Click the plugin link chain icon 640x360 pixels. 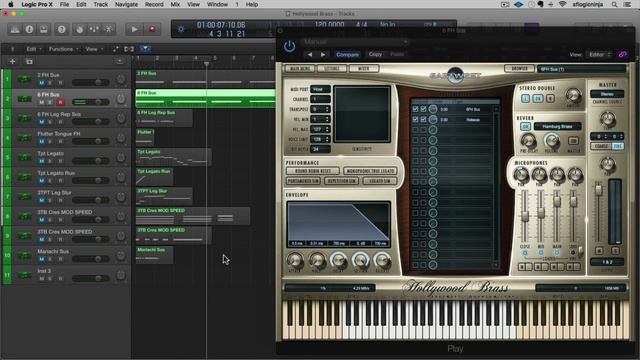pyautogui.click(x=622, y=54)
